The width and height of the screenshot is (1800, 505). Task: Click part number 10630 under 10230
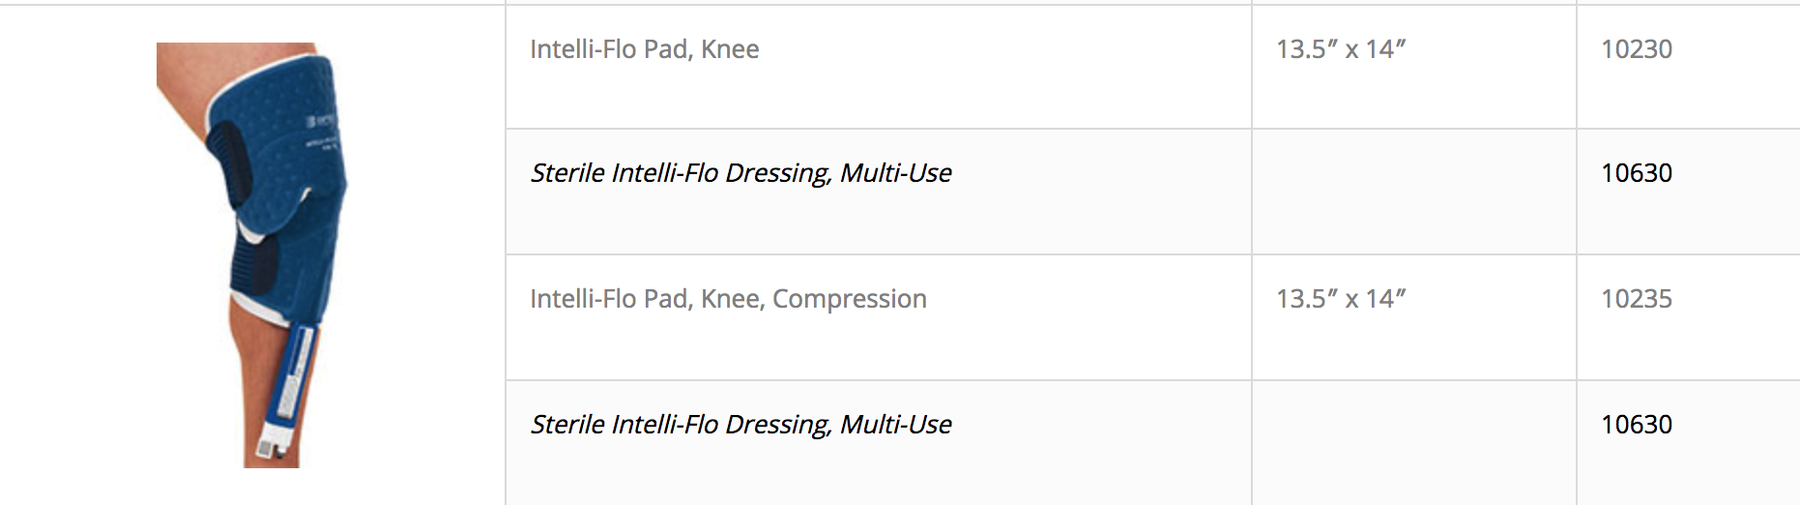click(x=1636, y=173)
